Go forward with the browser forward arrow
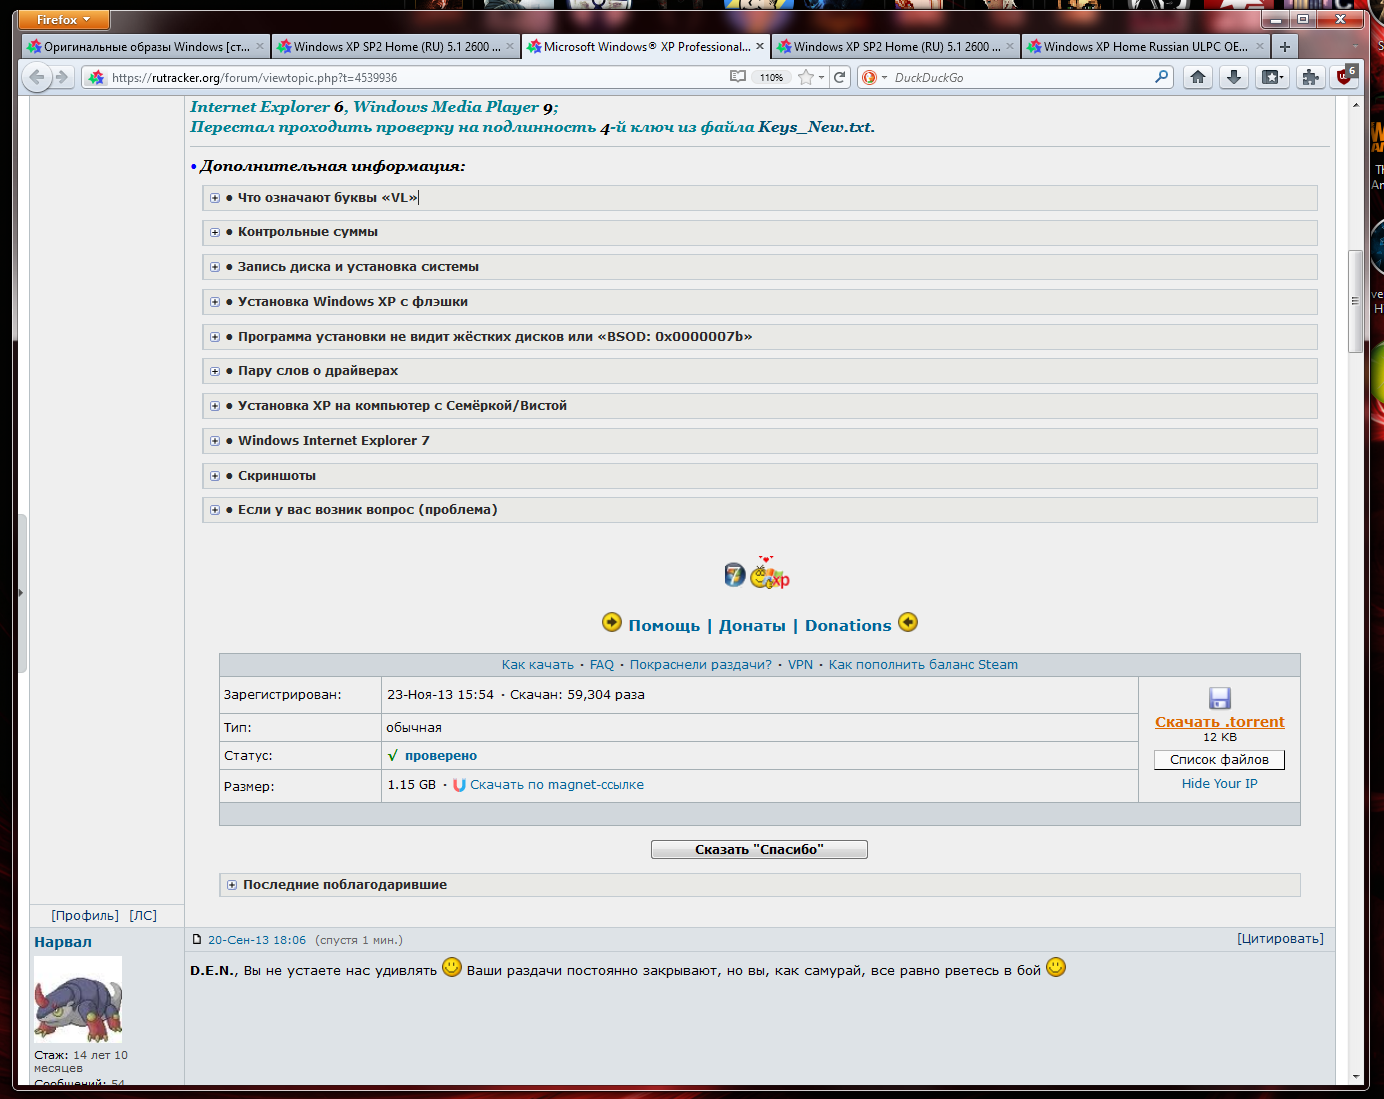This screenshot has width=1384, height=1099. 62,77
